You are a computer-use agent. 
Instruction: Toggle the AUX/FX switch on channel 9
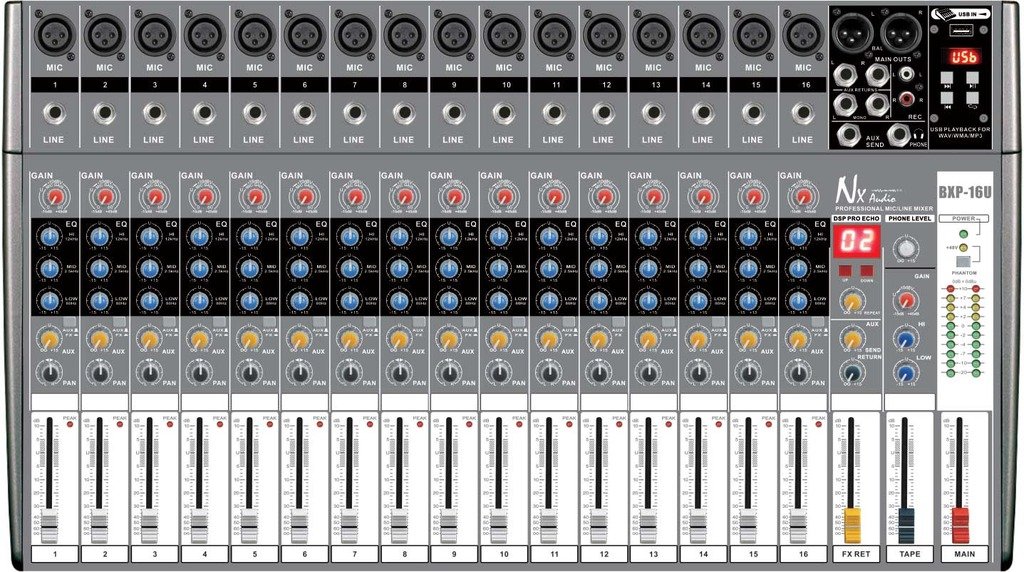click(x=469, y=323)
